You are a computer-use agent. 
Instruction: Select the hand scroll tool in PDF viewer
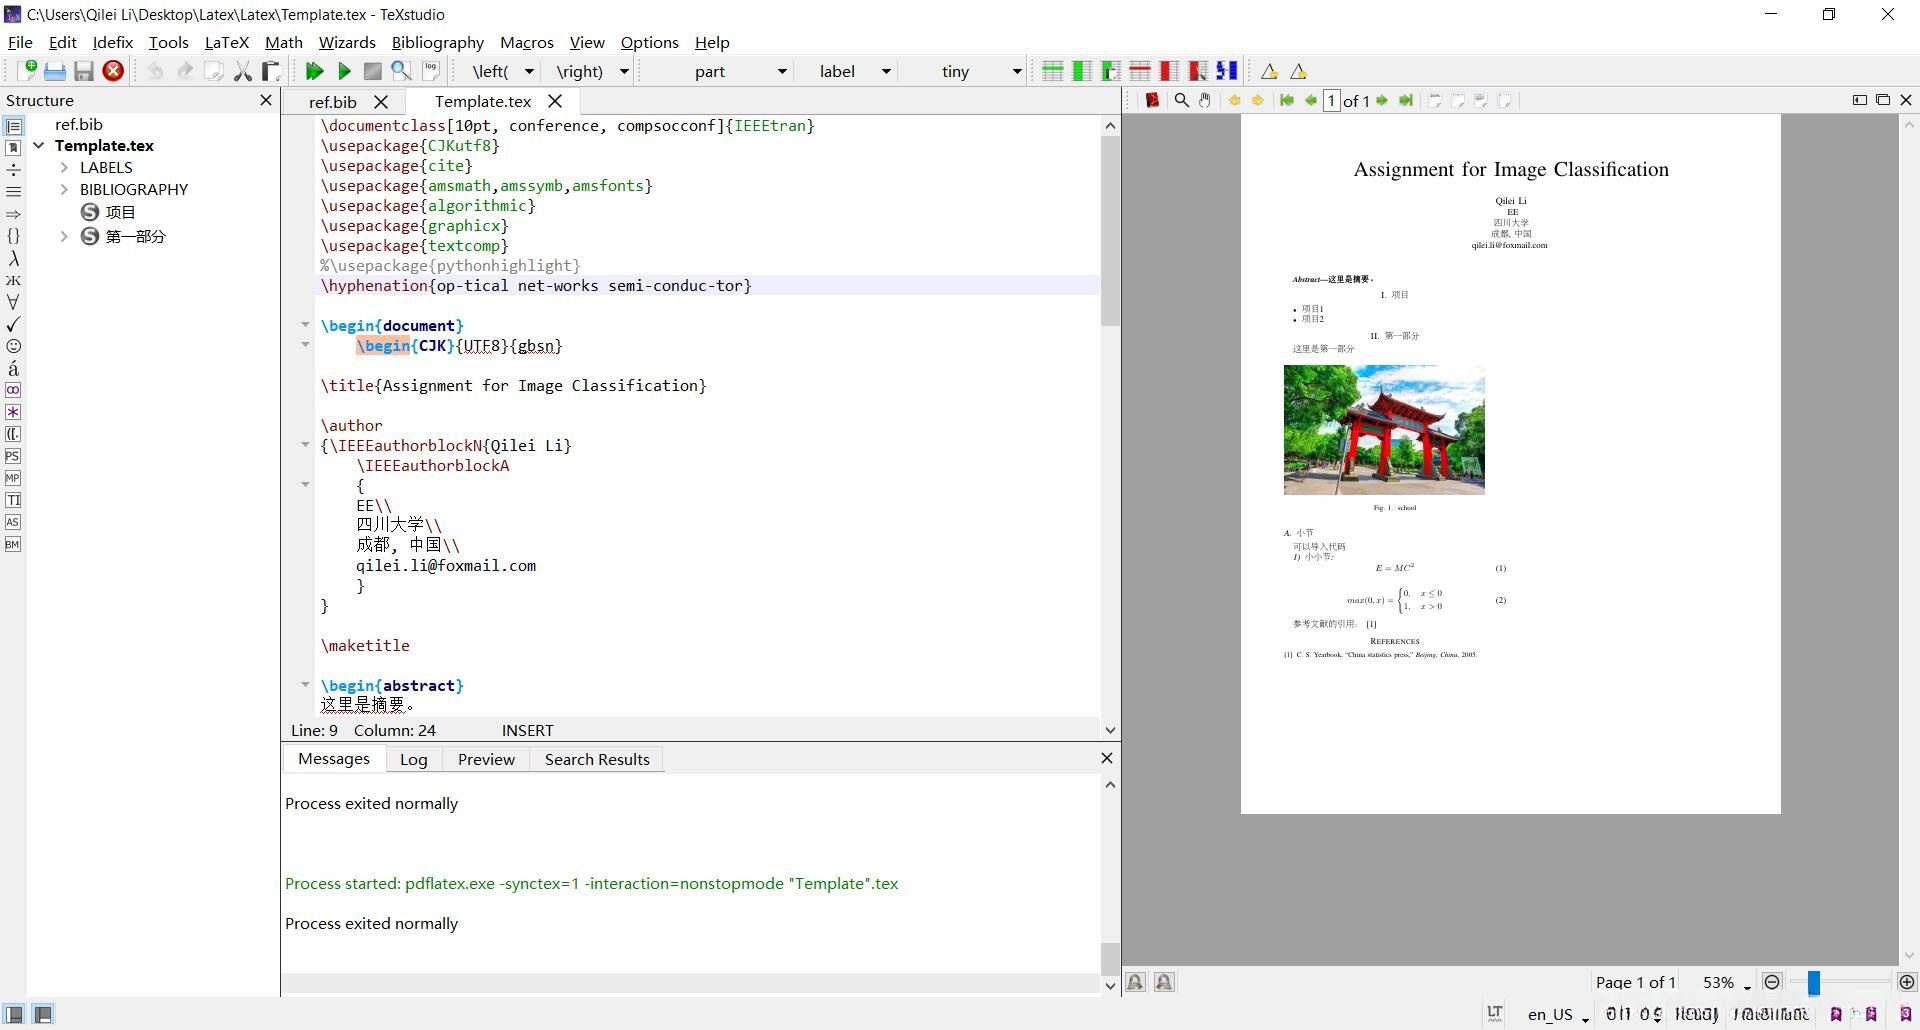coord(1205,100)
